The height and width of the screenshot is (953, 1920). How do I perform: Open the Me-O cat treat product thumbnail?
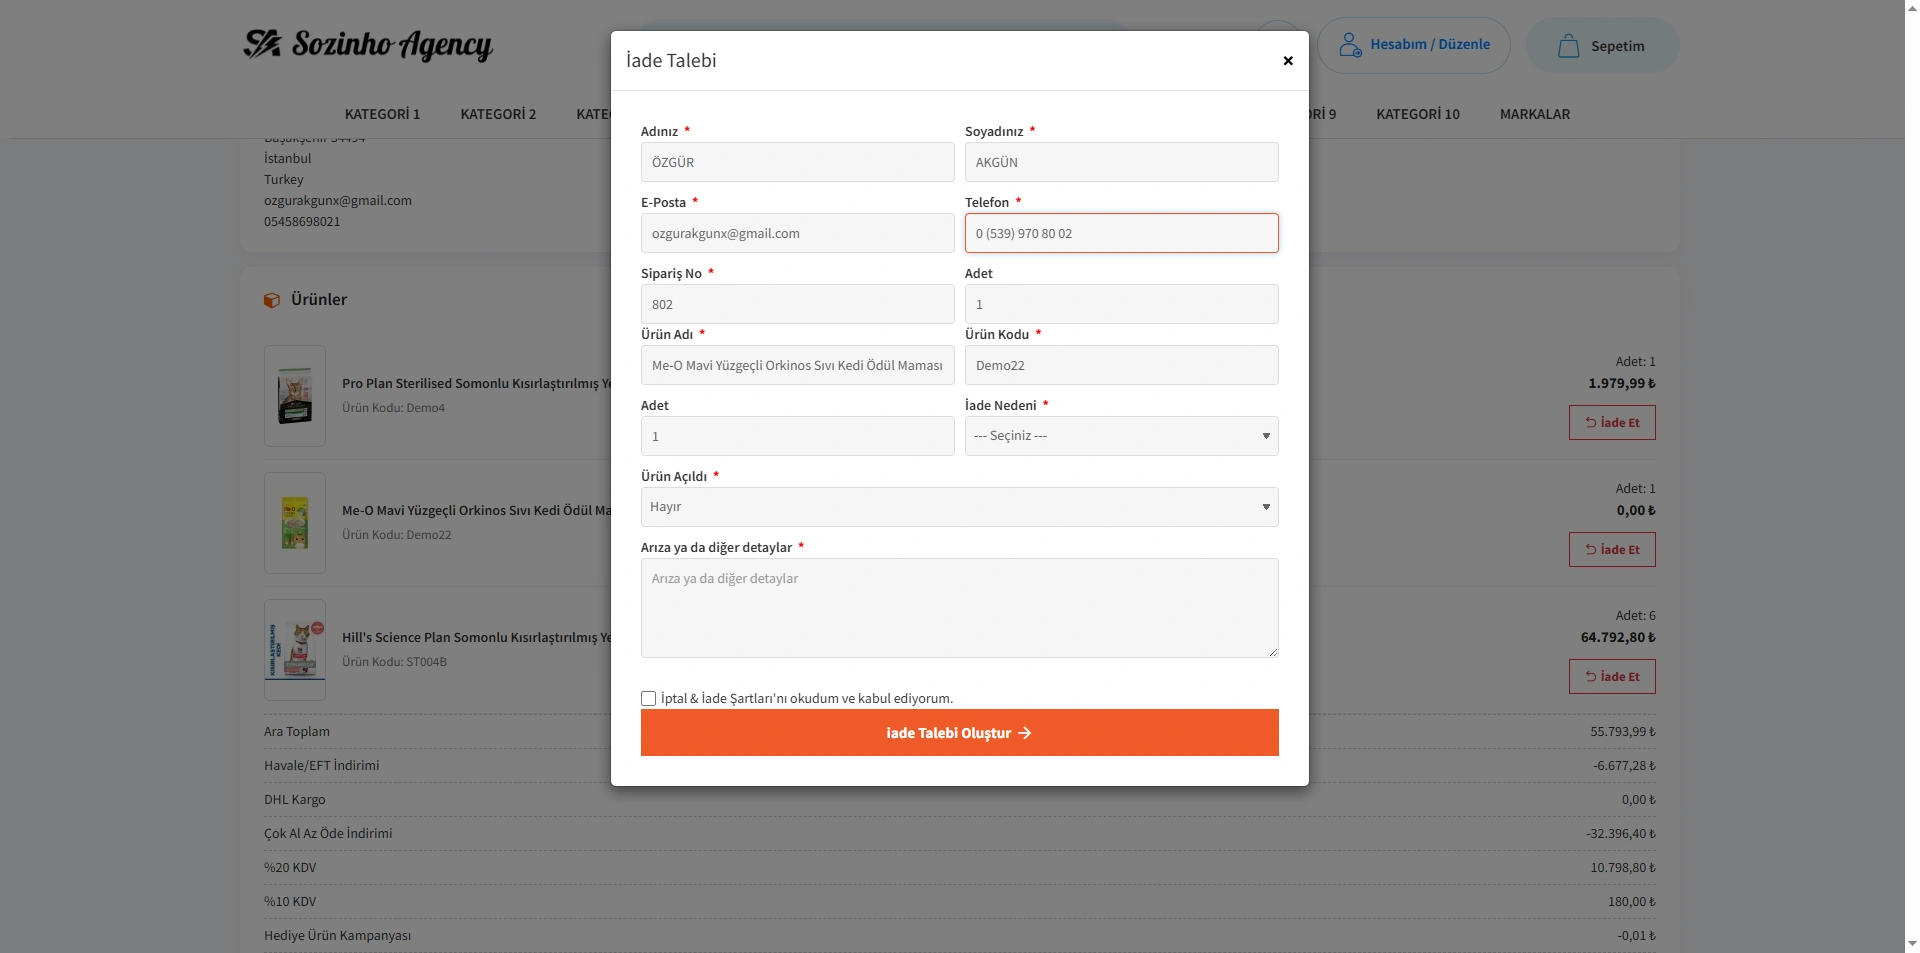(295, 523)
